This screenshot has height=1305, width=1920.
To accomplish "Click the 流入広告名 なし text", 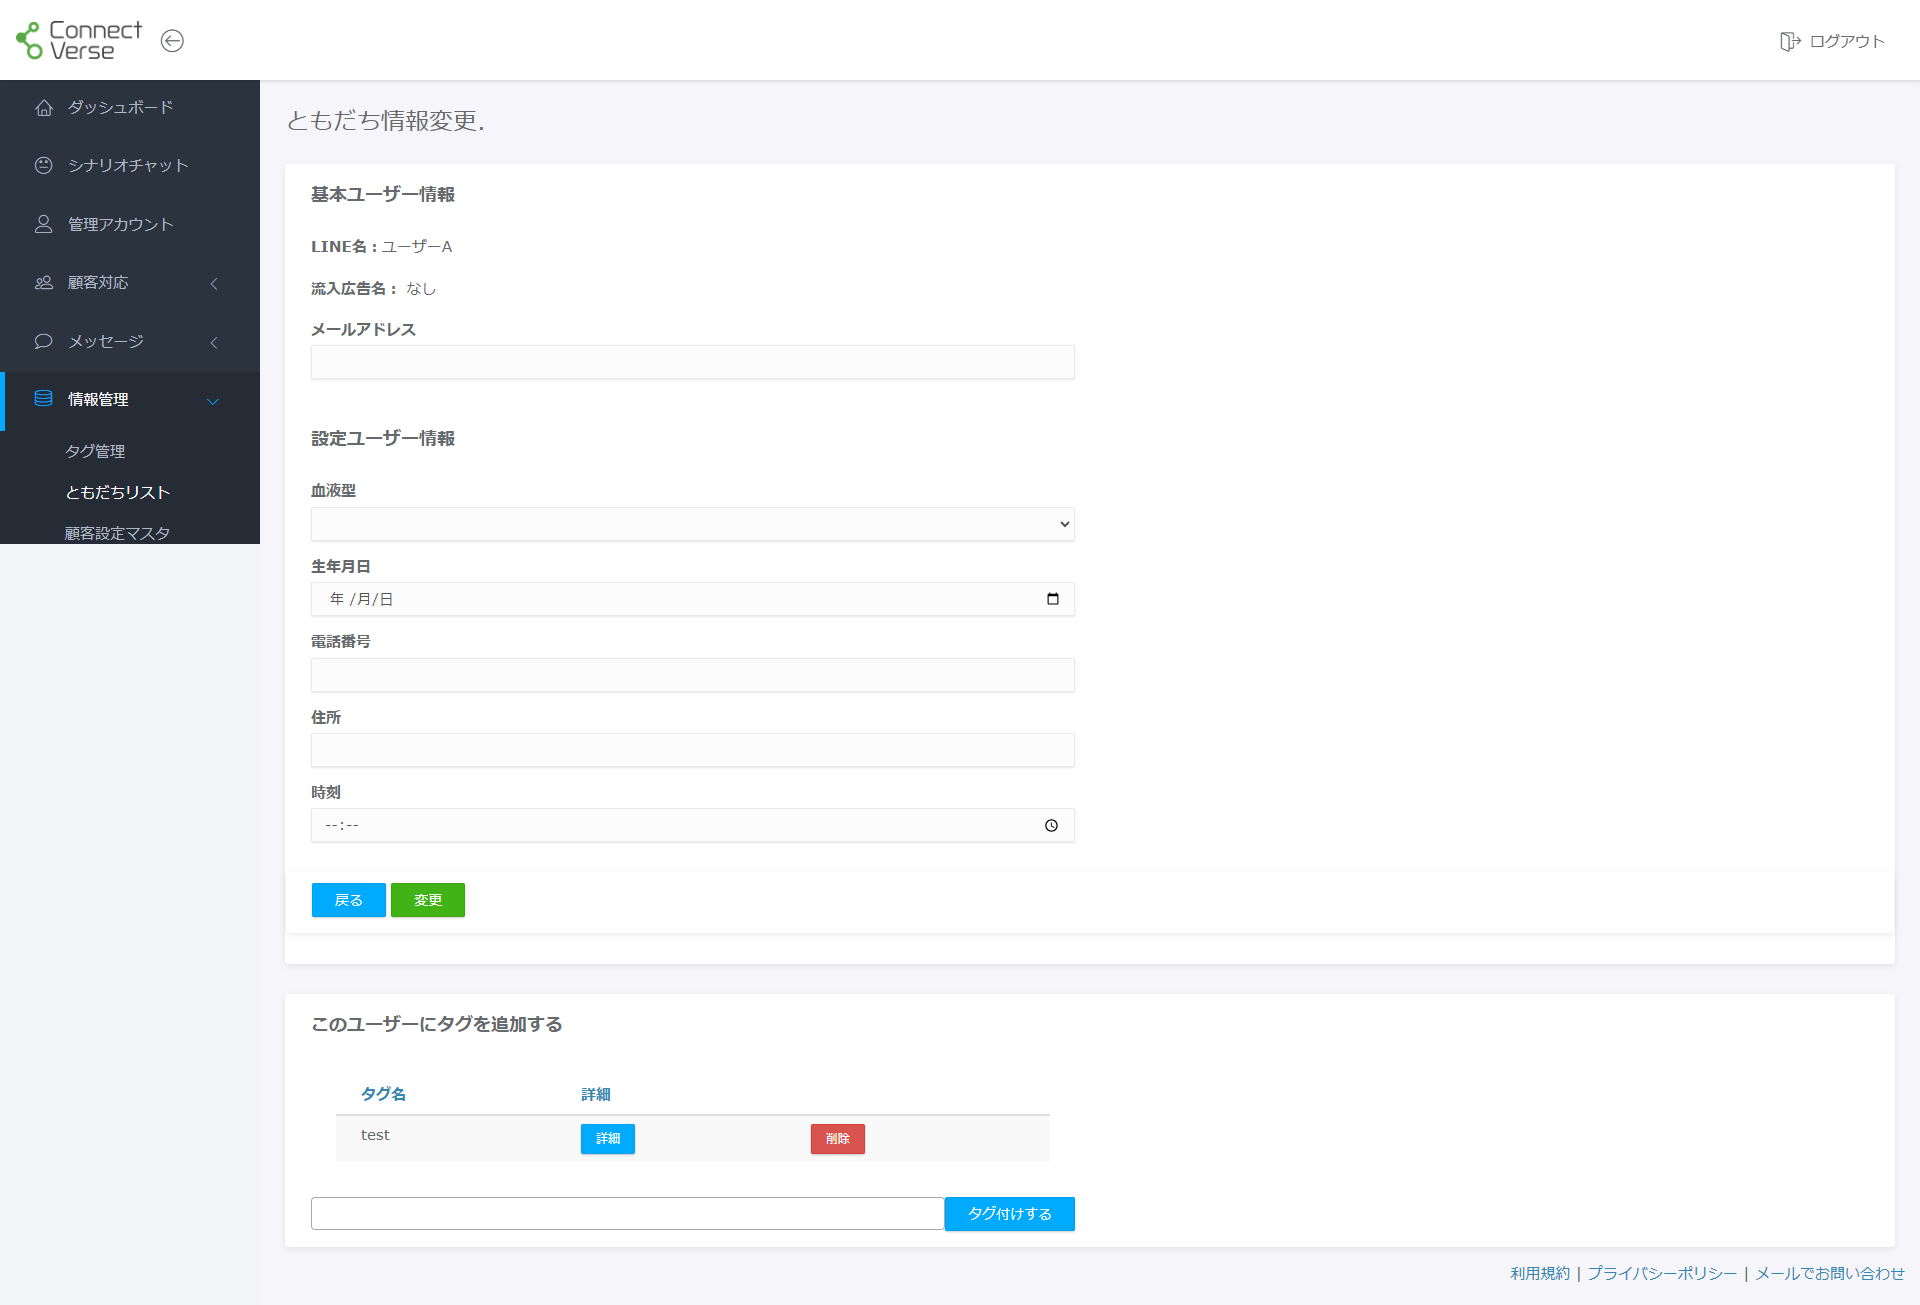I will 373,288.
